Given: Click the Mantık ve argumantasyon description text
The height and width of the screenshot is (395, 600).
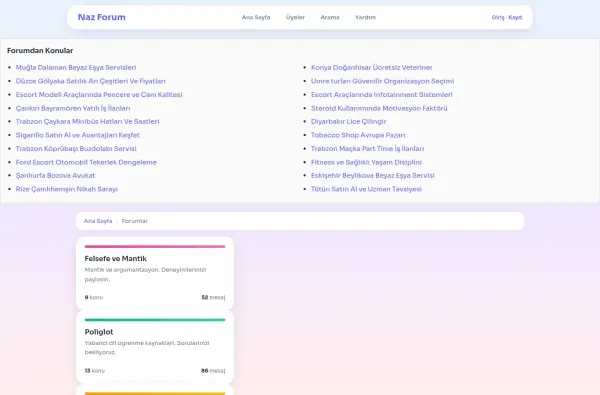Looking at the screenshot, I should pyautogui.click(x=145, y=274).
